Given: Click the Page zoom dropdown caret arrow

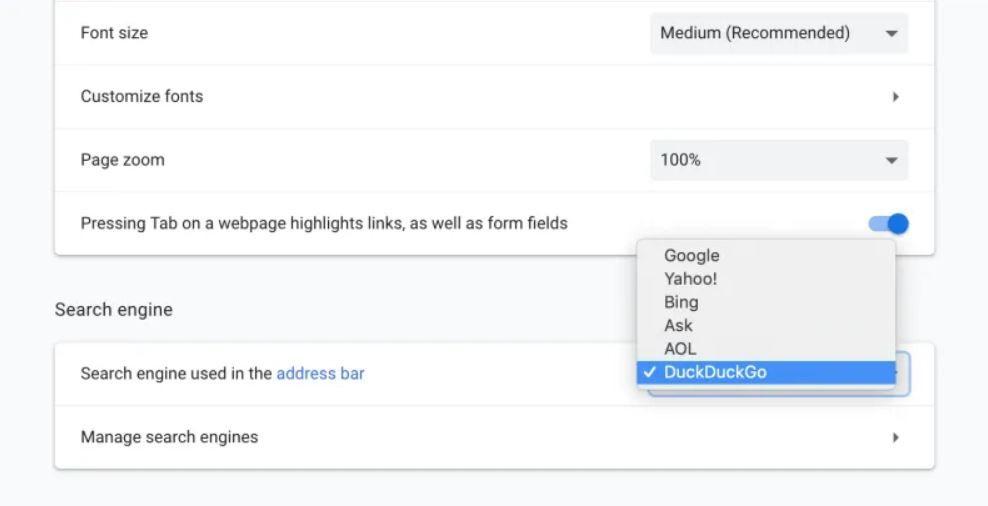Looking at the screenshot, I should pos(890,161).
